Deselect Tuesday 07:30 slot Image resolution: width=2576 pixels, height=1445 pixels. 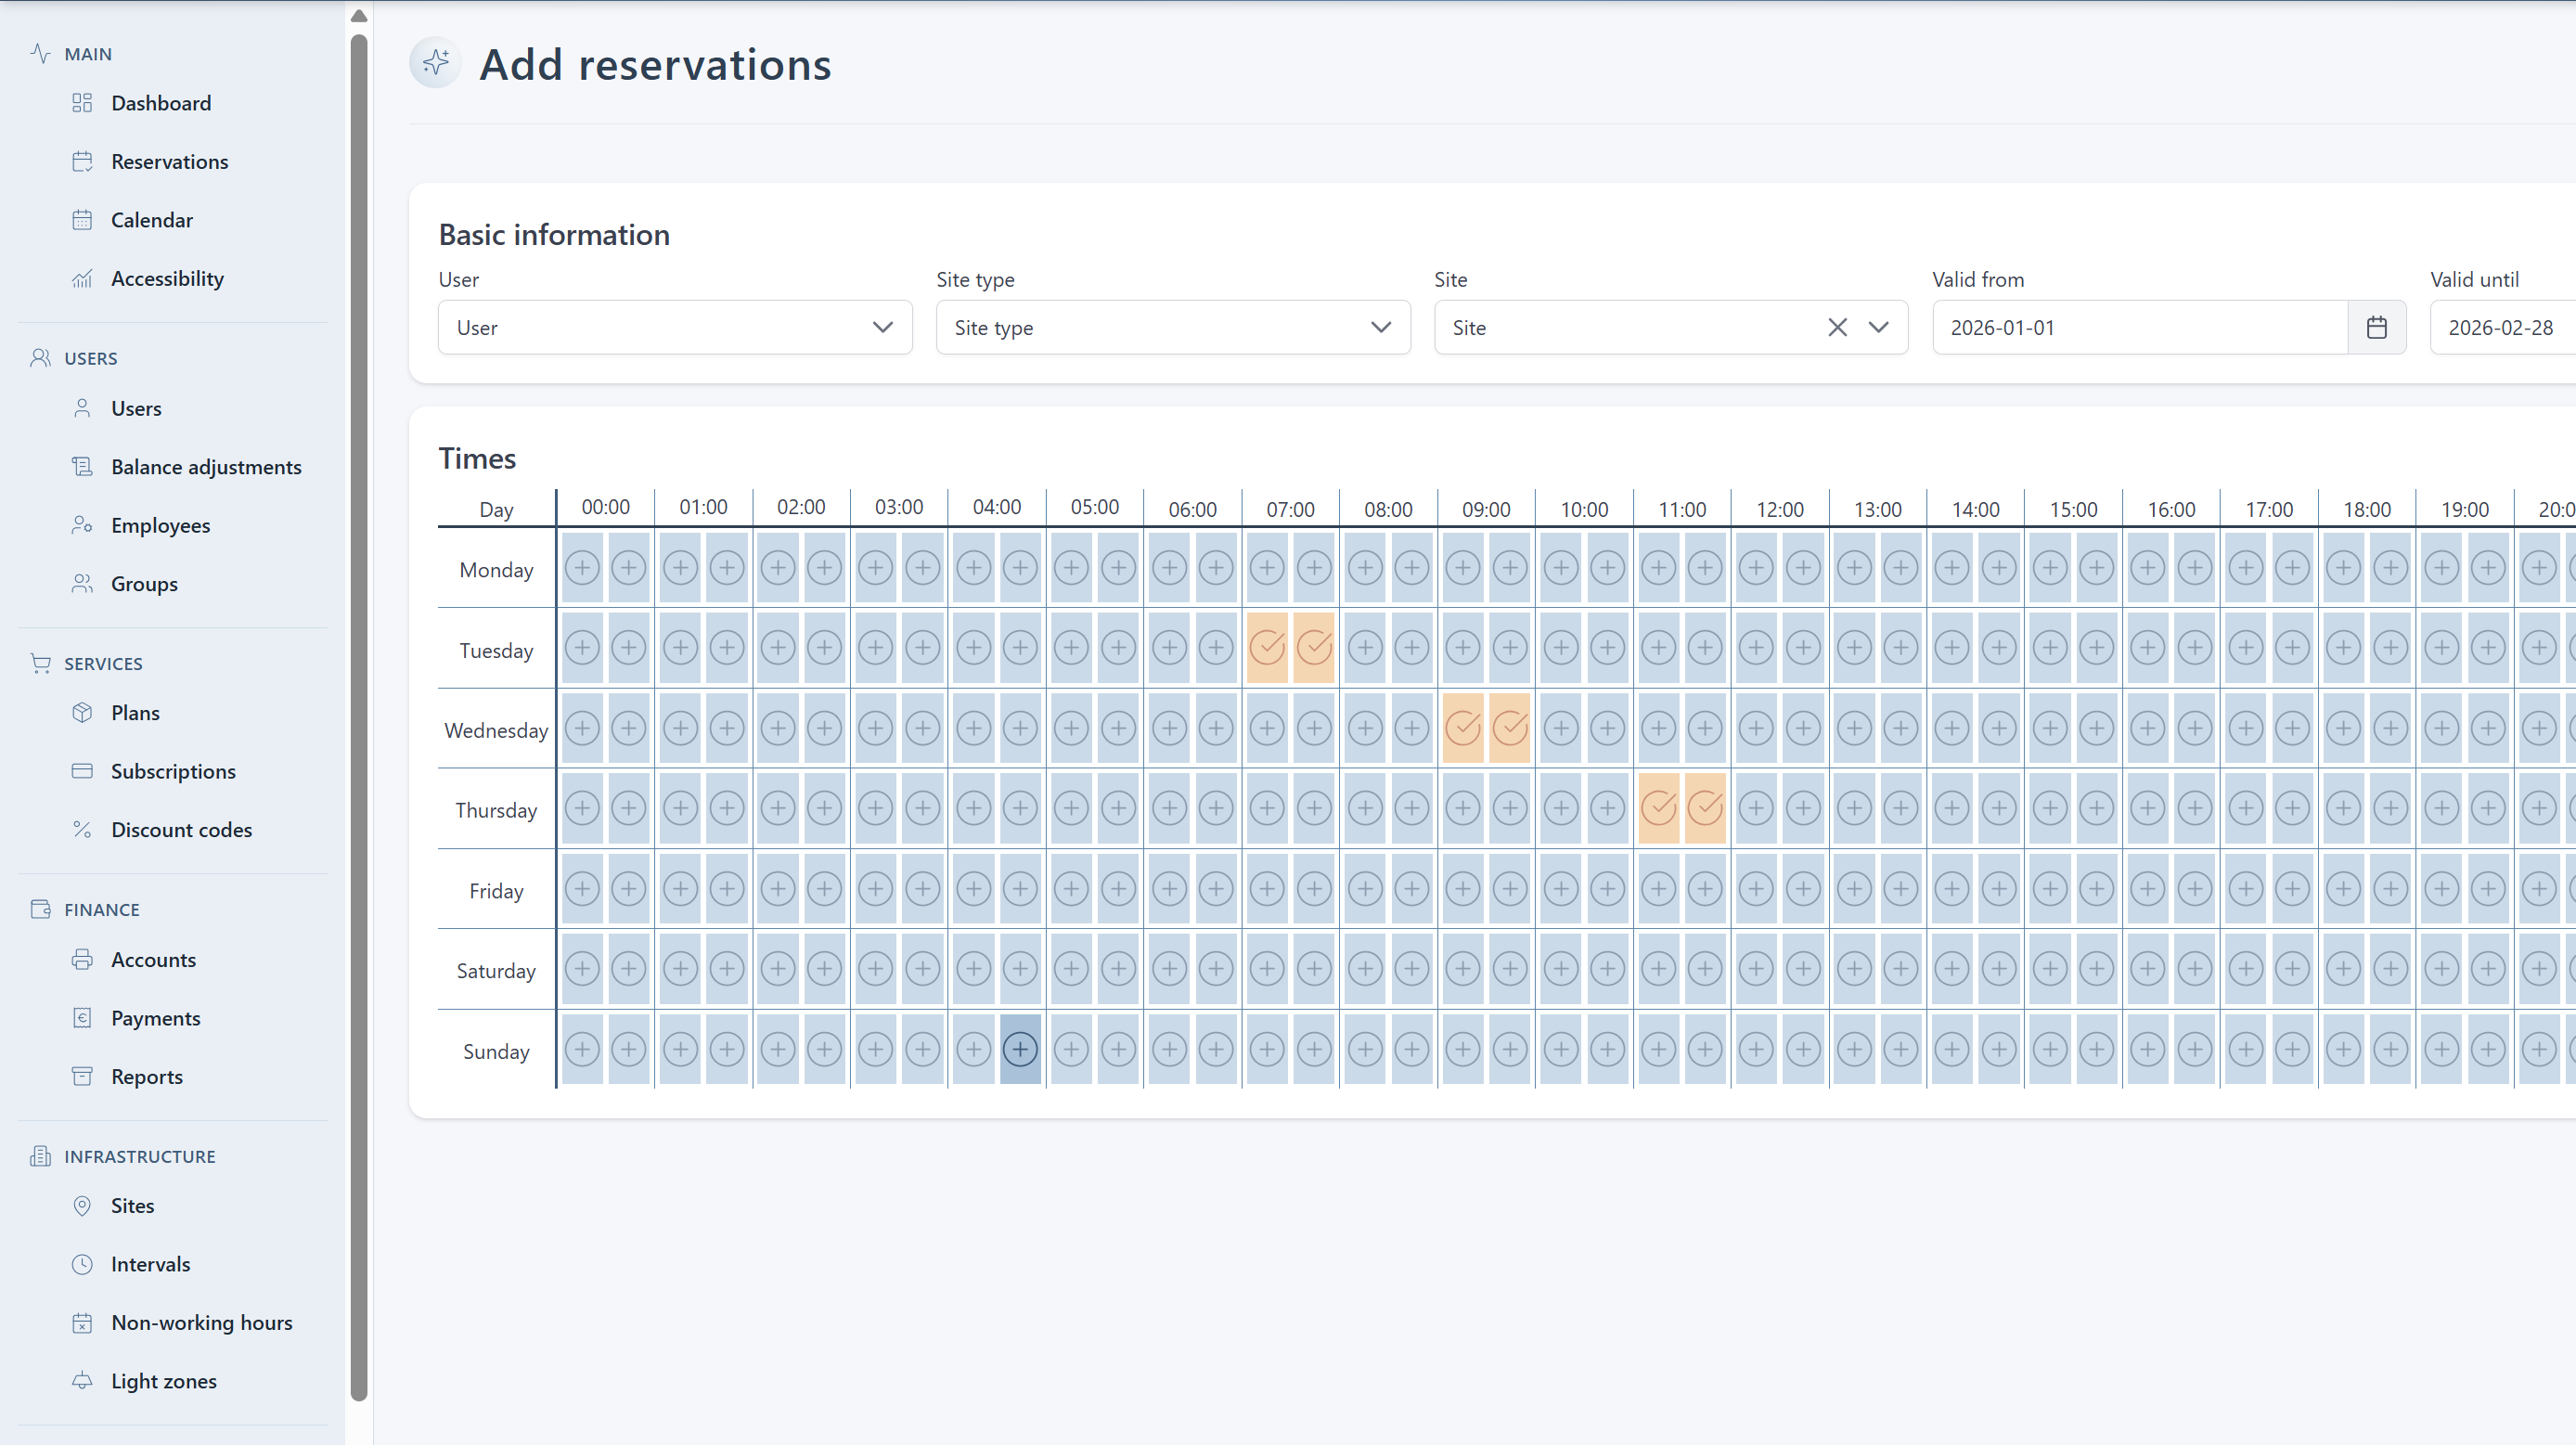(1314, 648)
